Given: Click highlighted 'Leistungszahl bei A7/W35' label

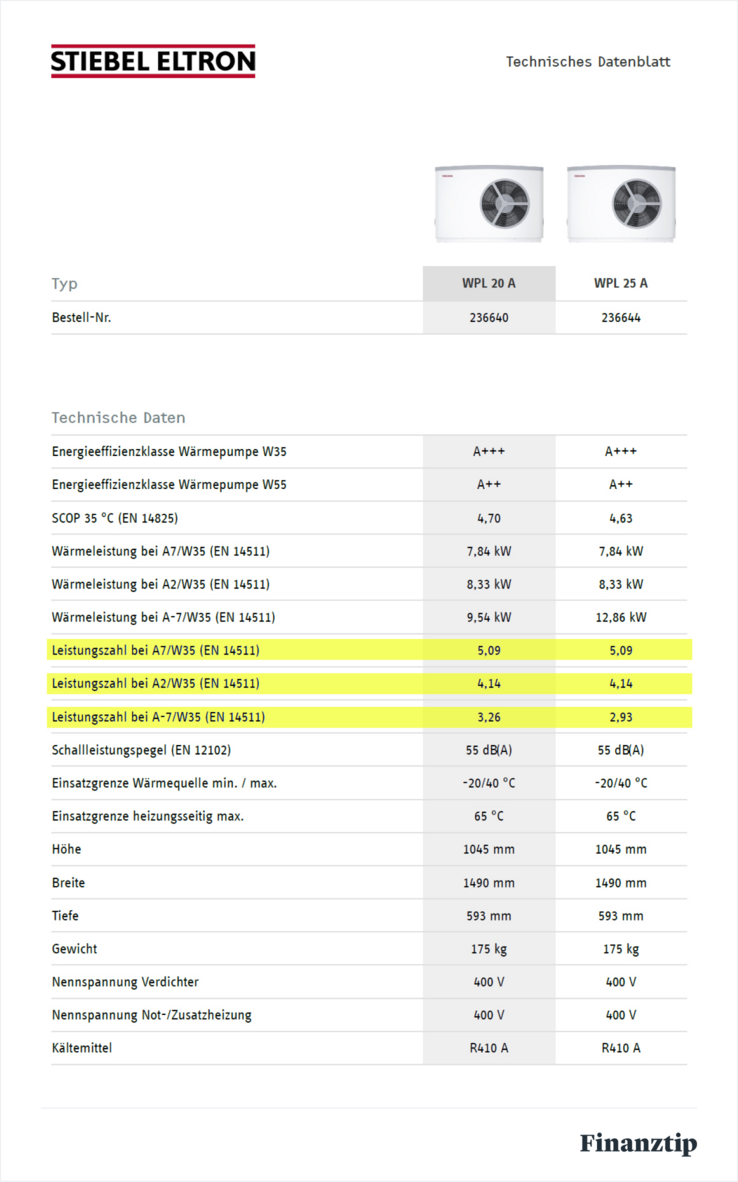Looking at the screenshot, I should point(155,651).
